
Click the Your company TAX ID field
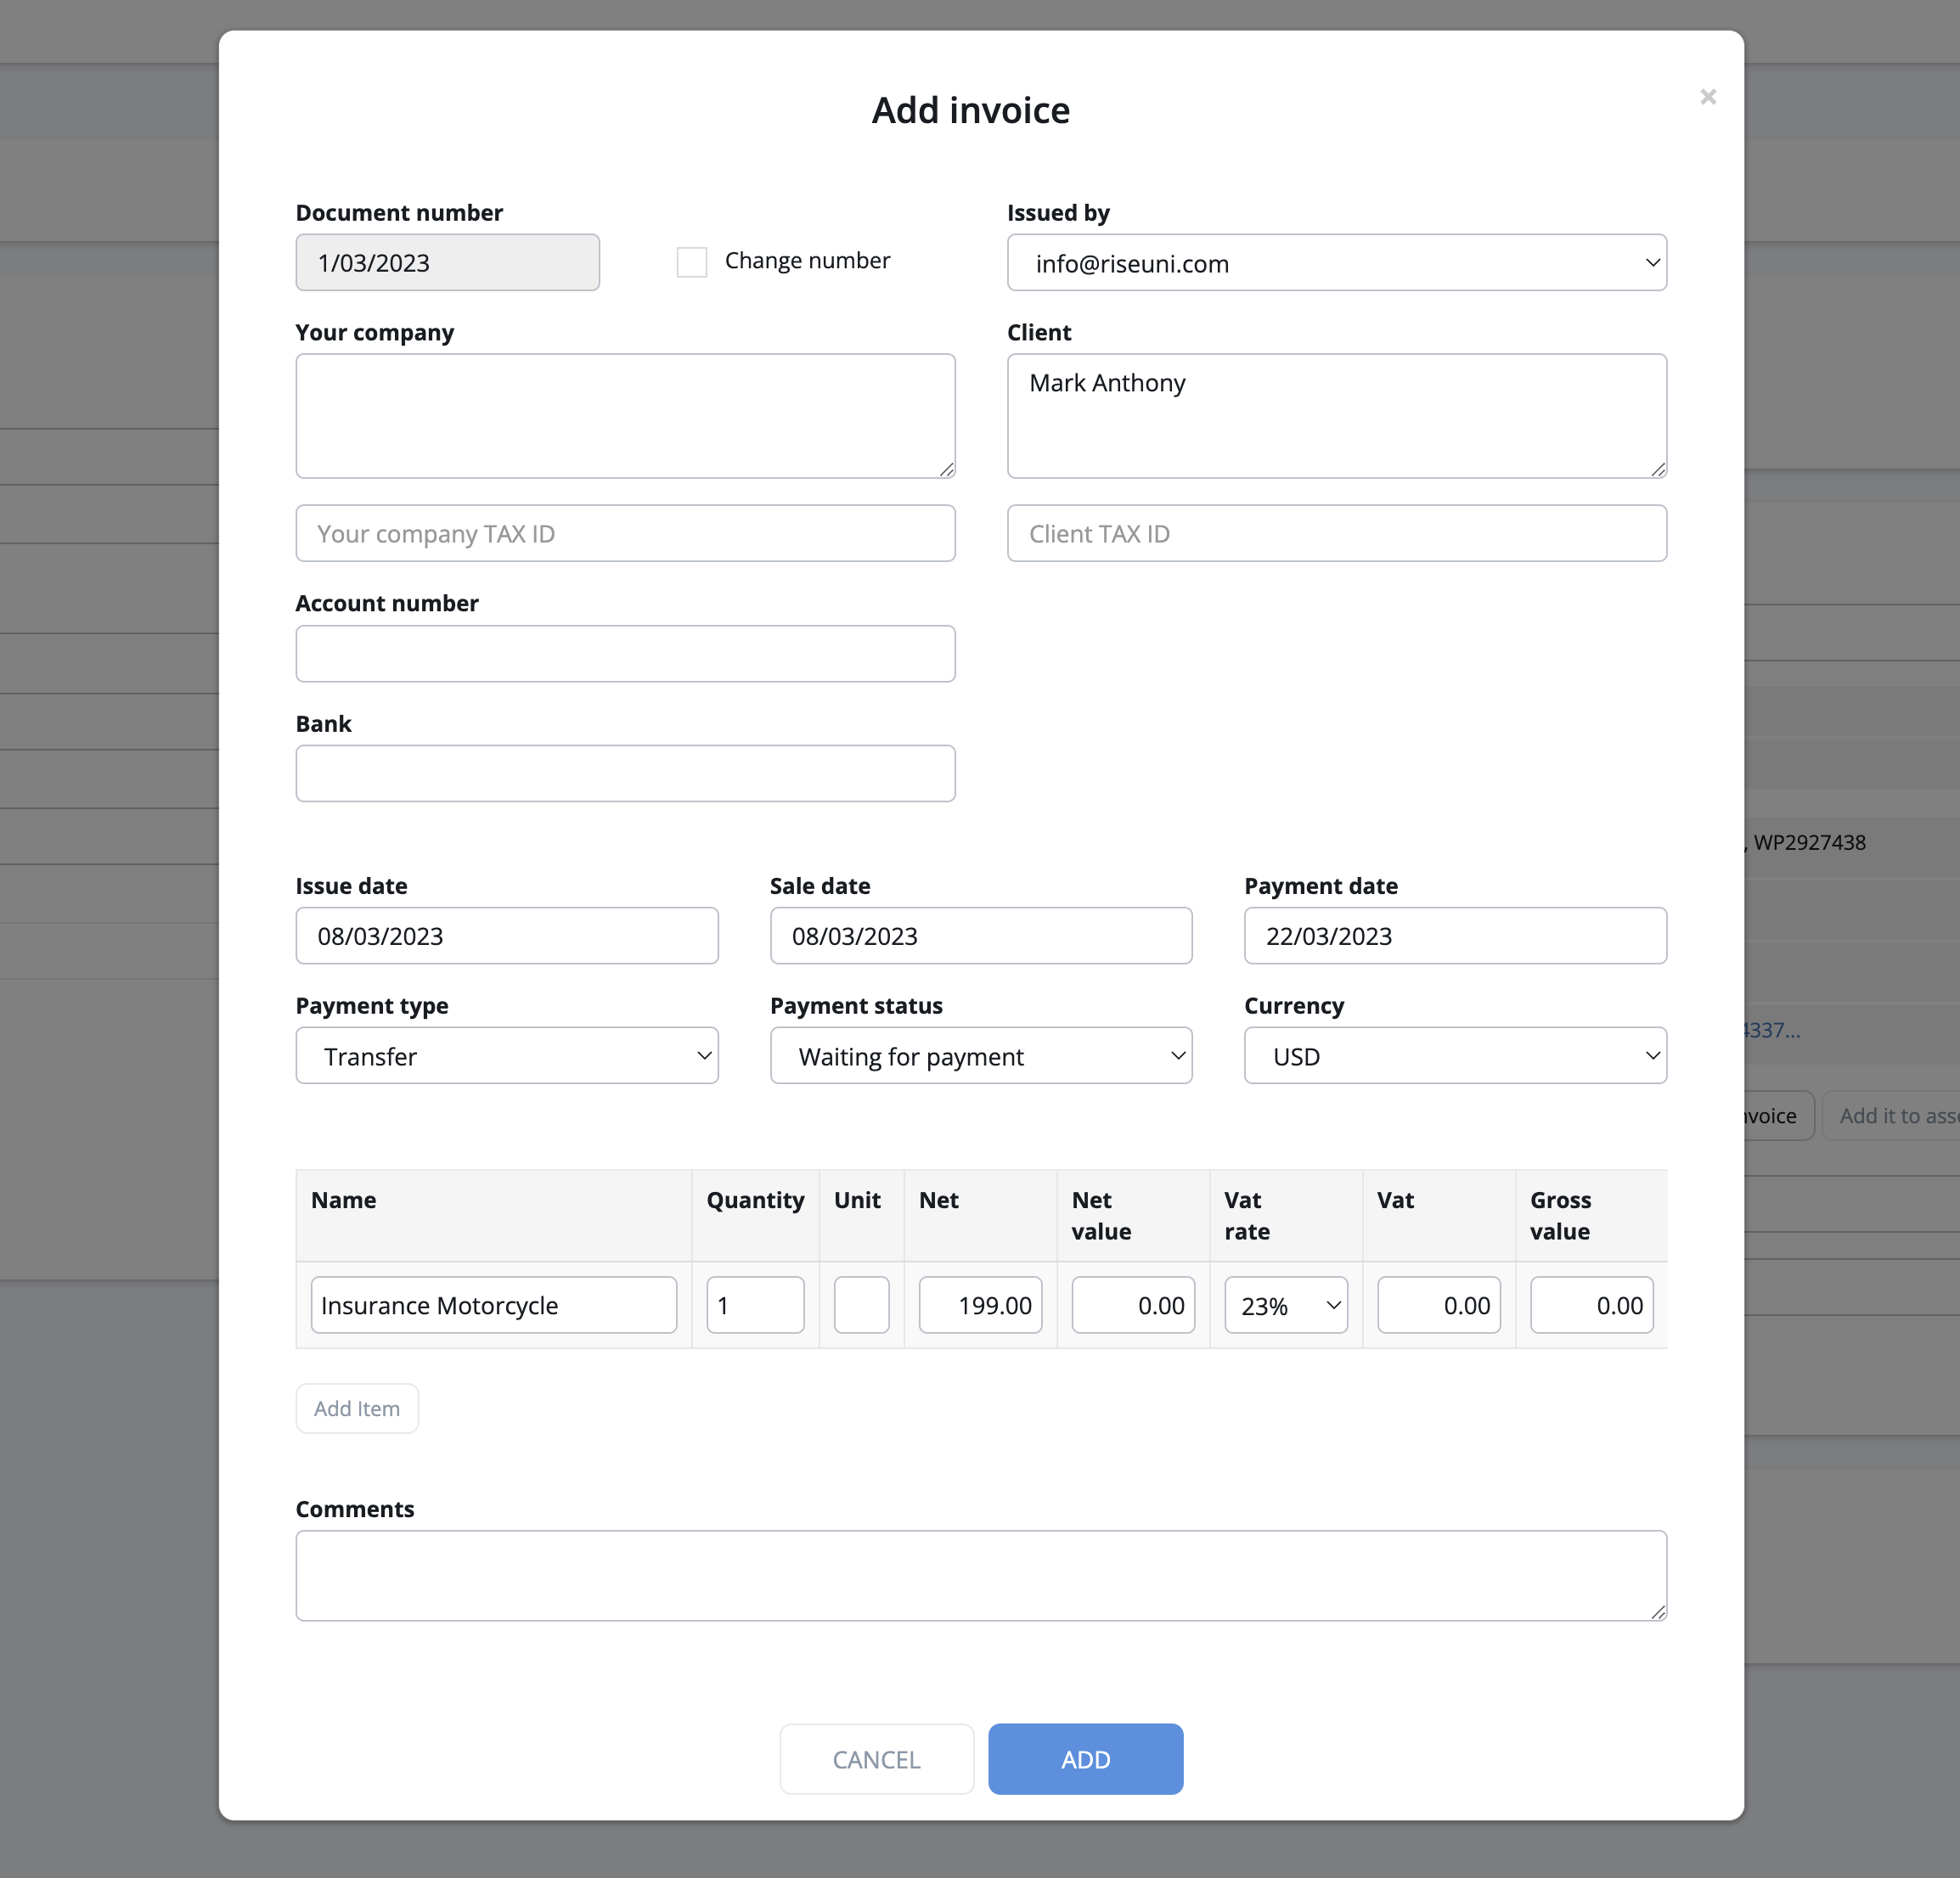pos(625,534)
